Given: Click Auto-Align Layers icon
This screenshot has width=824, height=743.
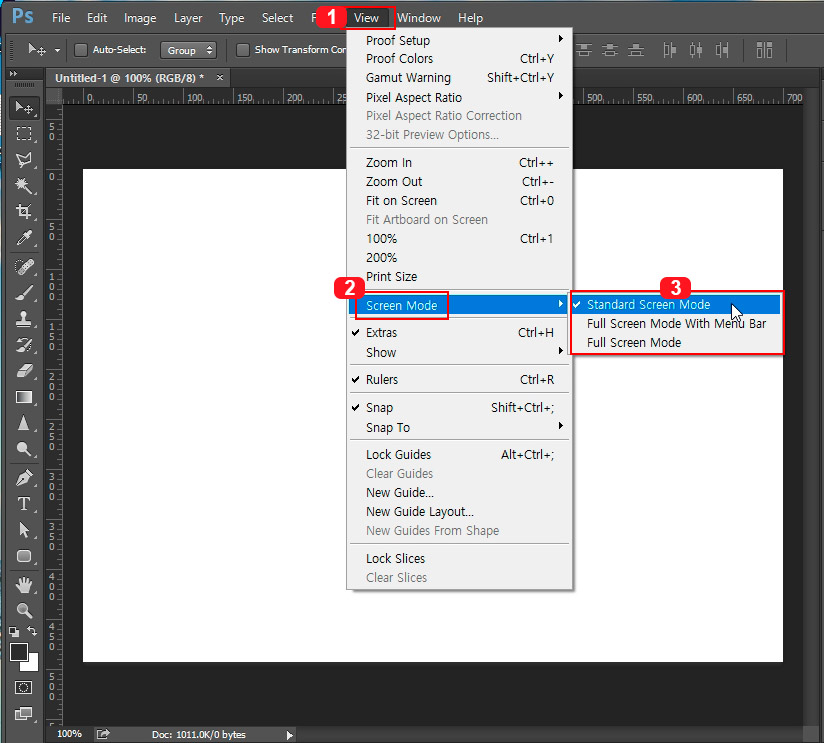Looking at the screenshot, I should (x=764, y=50).
